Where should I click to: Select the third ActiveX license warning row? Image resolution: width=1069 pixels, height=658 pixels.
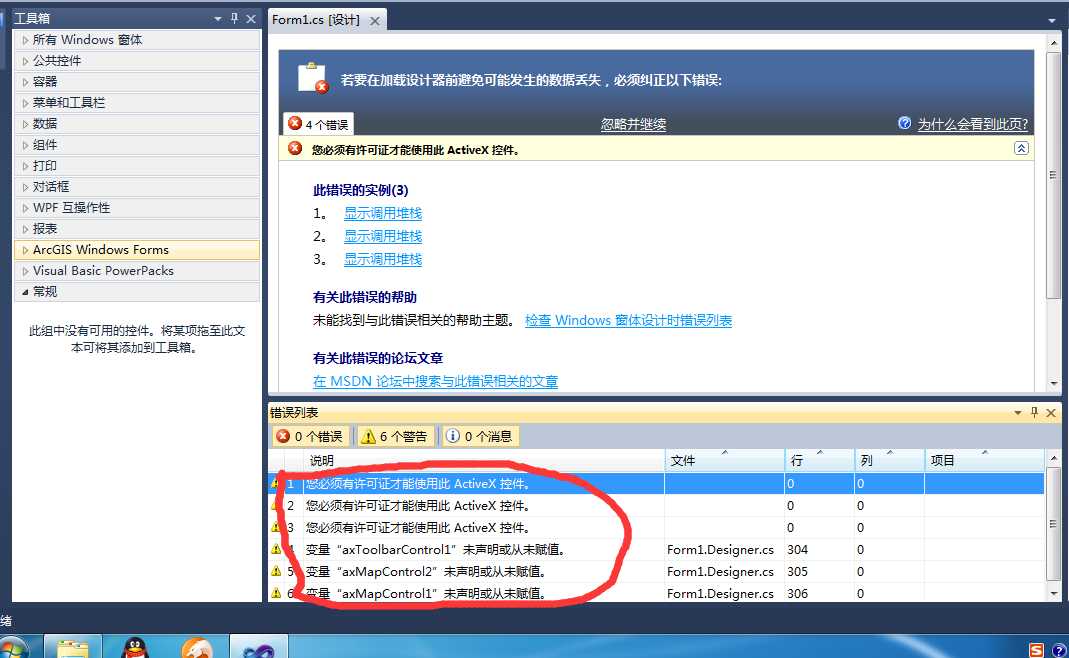657,528
